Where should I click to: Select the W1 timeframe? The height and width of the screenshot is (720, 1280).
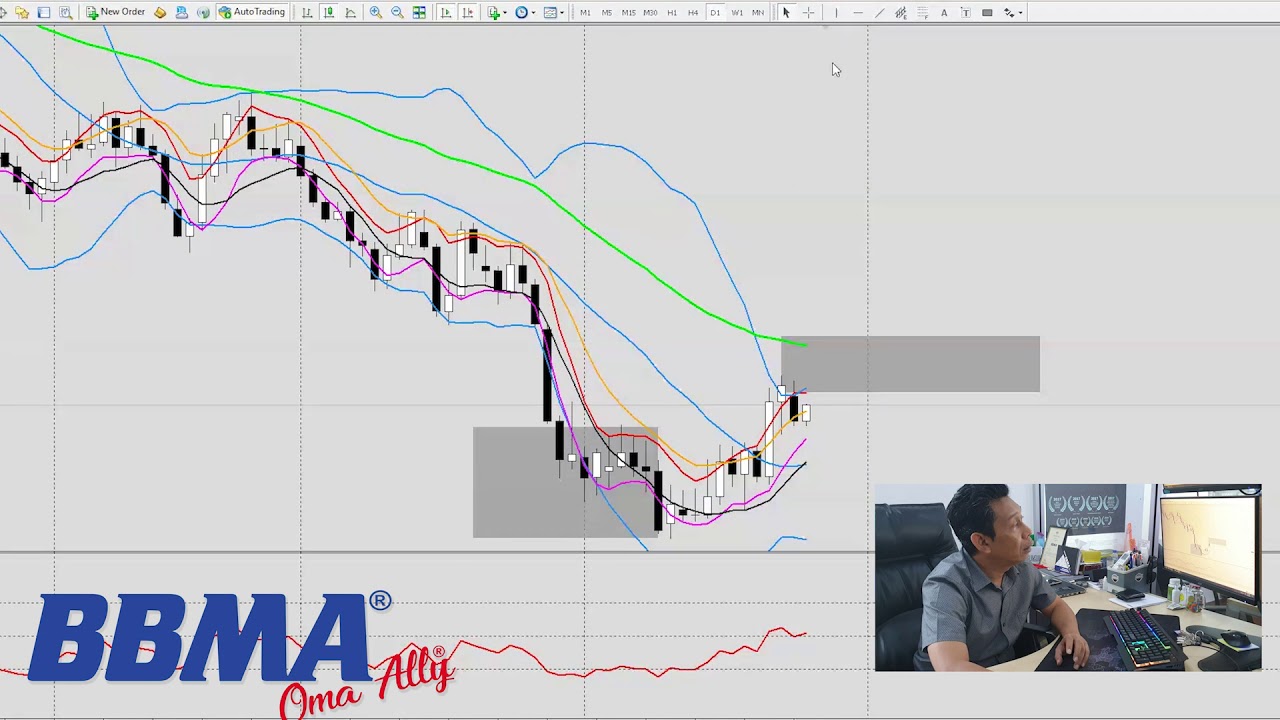(737, 12)
